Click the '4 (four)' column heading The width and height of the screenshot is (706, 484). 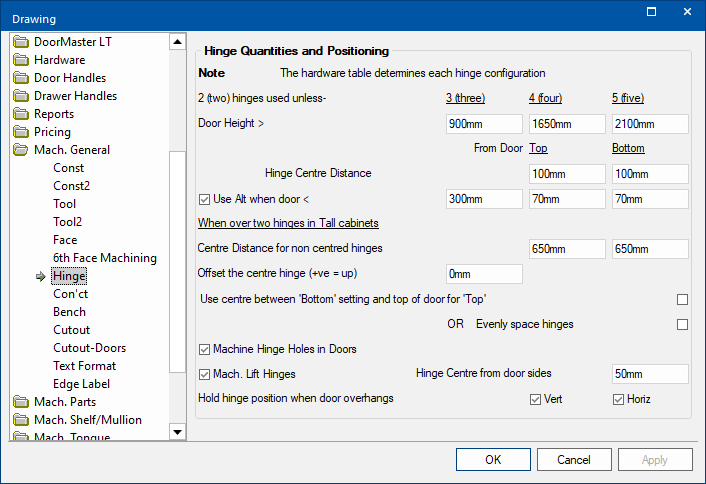coord(546,98)
